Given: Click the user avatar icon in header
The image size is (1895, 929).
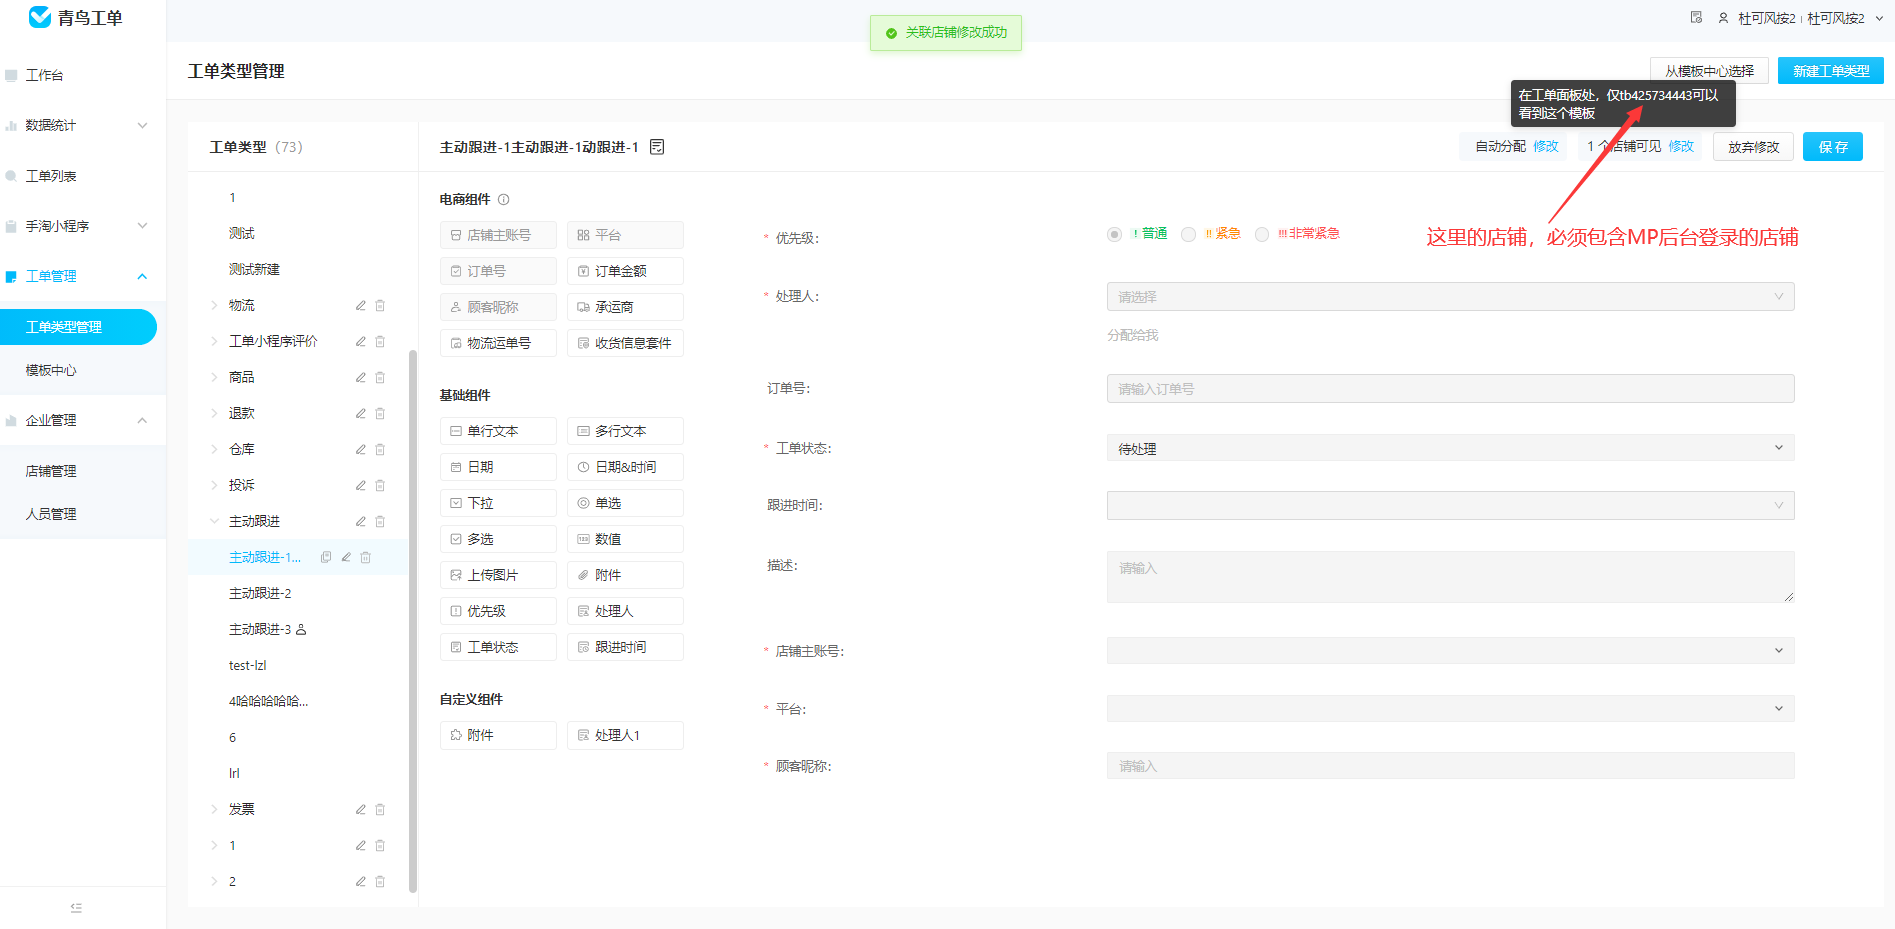Looking at the screenshot, I should tap(1723, 18).
